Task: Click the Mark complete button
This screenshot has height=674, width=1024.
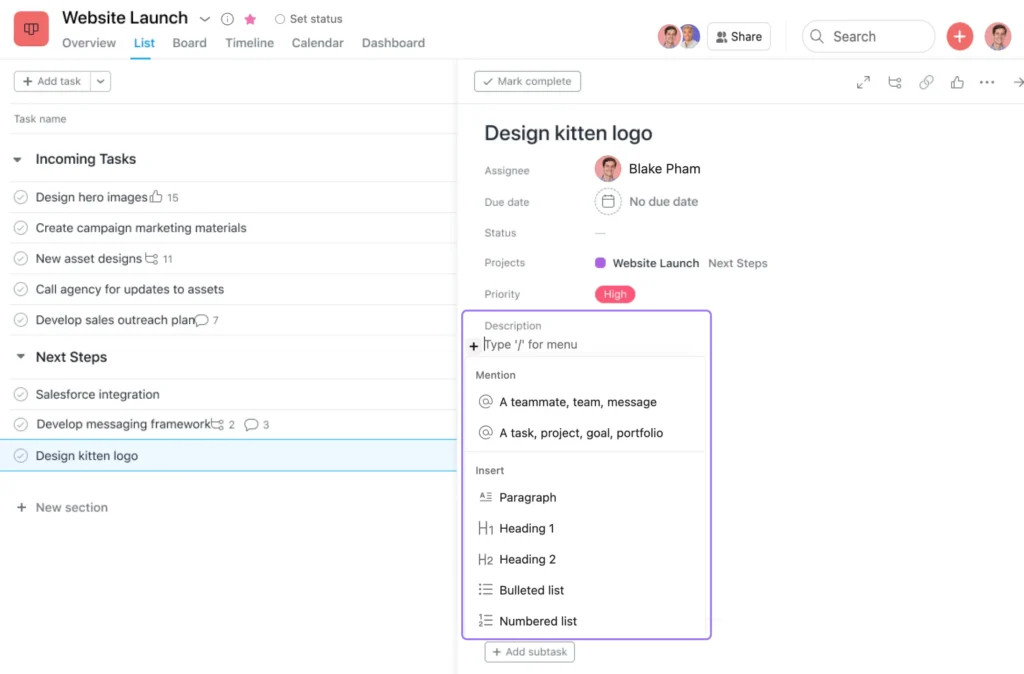Action: coord(527,81)
